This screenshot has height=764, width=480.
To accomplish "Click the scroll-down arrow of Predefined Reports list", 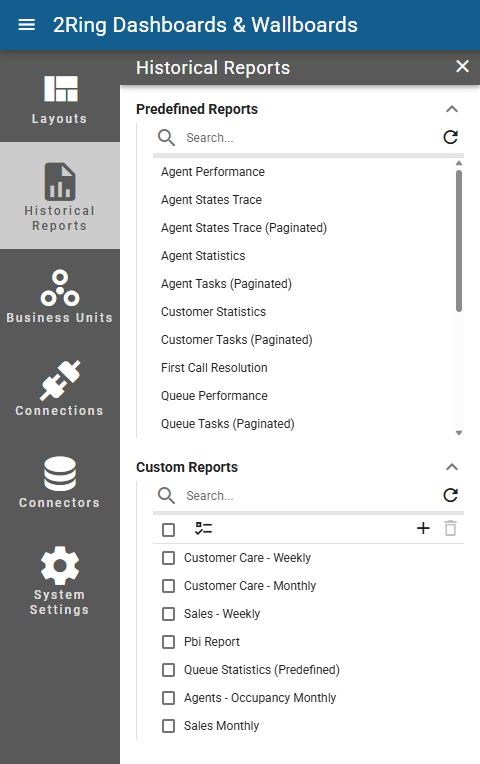I will point(459,433).
